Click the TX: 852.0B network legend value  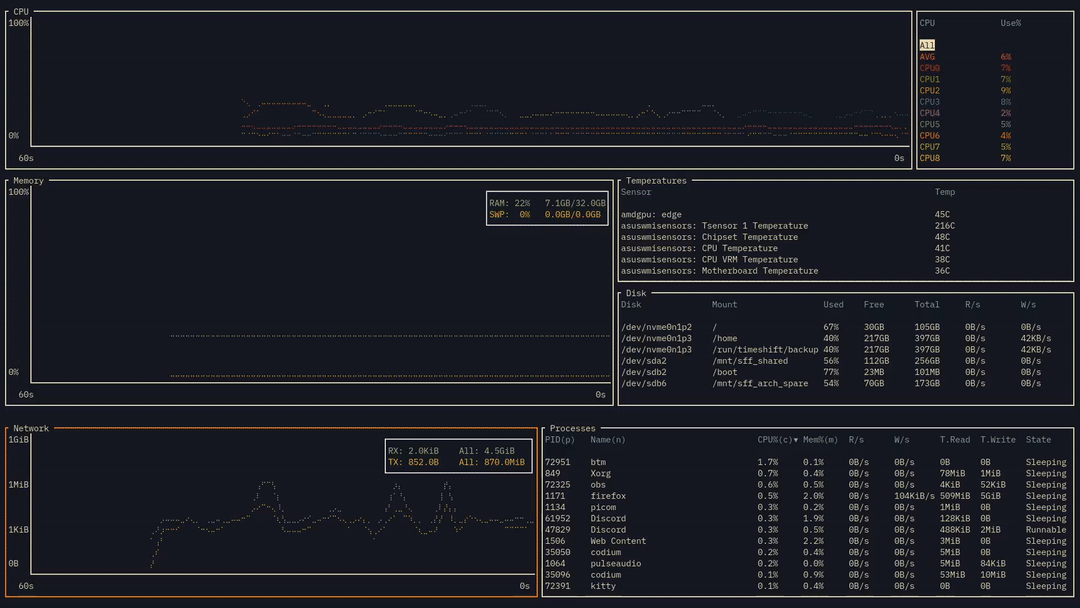click(x=413, y=463)
